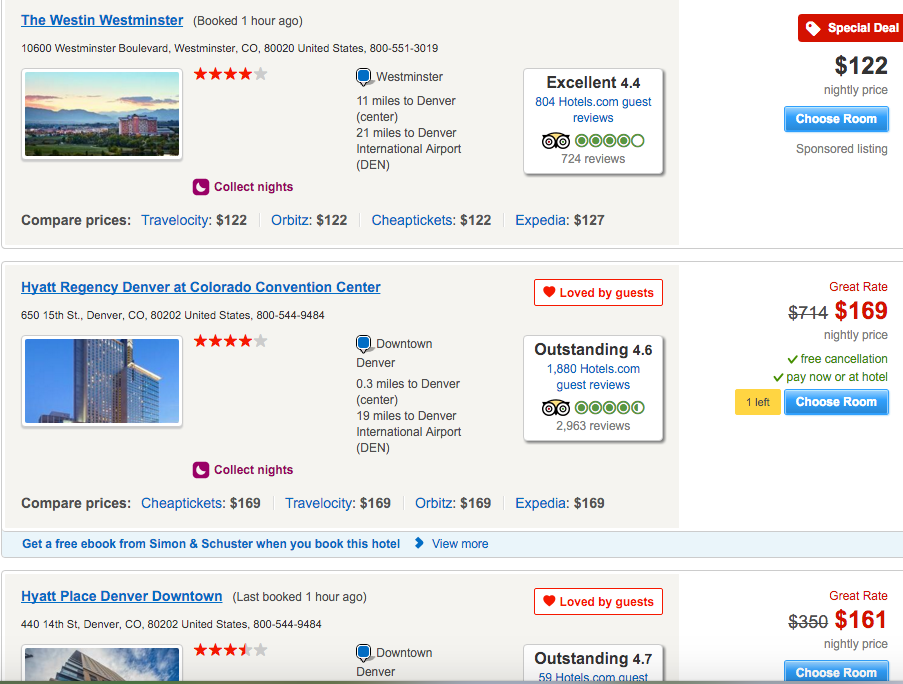Click the Westin Westminster hotel photo thumbnail
The height and width of the screenshot is (684, 903).
(102, 113)
